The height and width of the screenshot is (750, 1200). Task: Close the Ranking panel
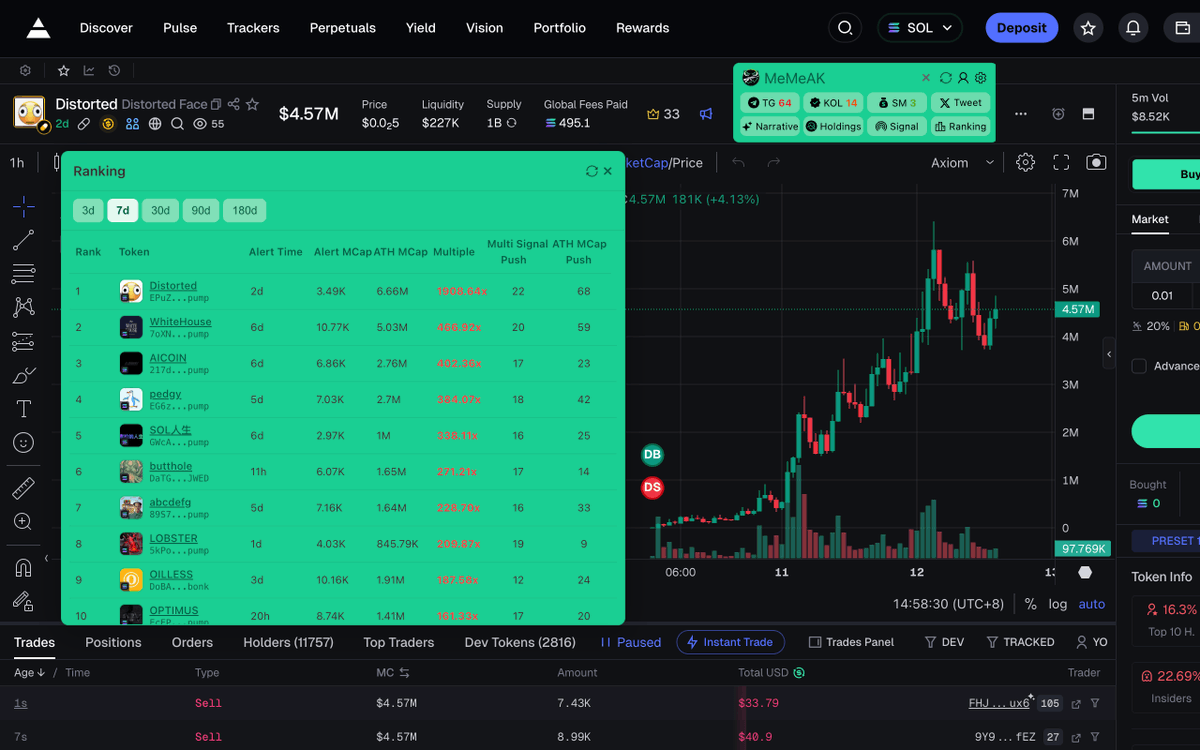pos(607,171)
